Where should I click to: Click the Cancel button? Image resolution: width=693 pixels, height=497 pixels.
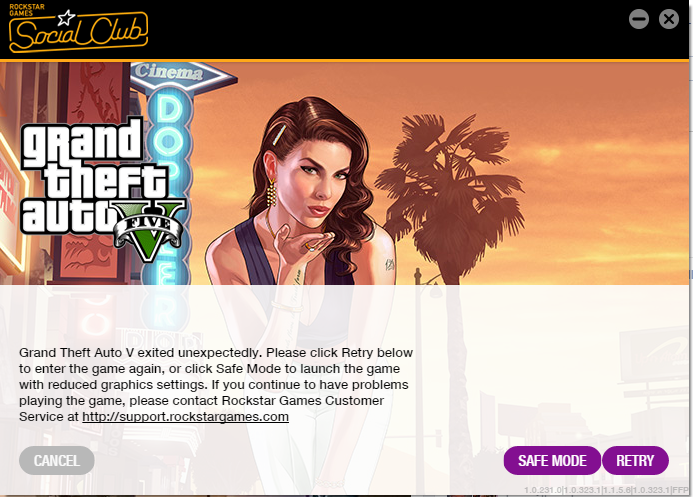pos(57,460)
